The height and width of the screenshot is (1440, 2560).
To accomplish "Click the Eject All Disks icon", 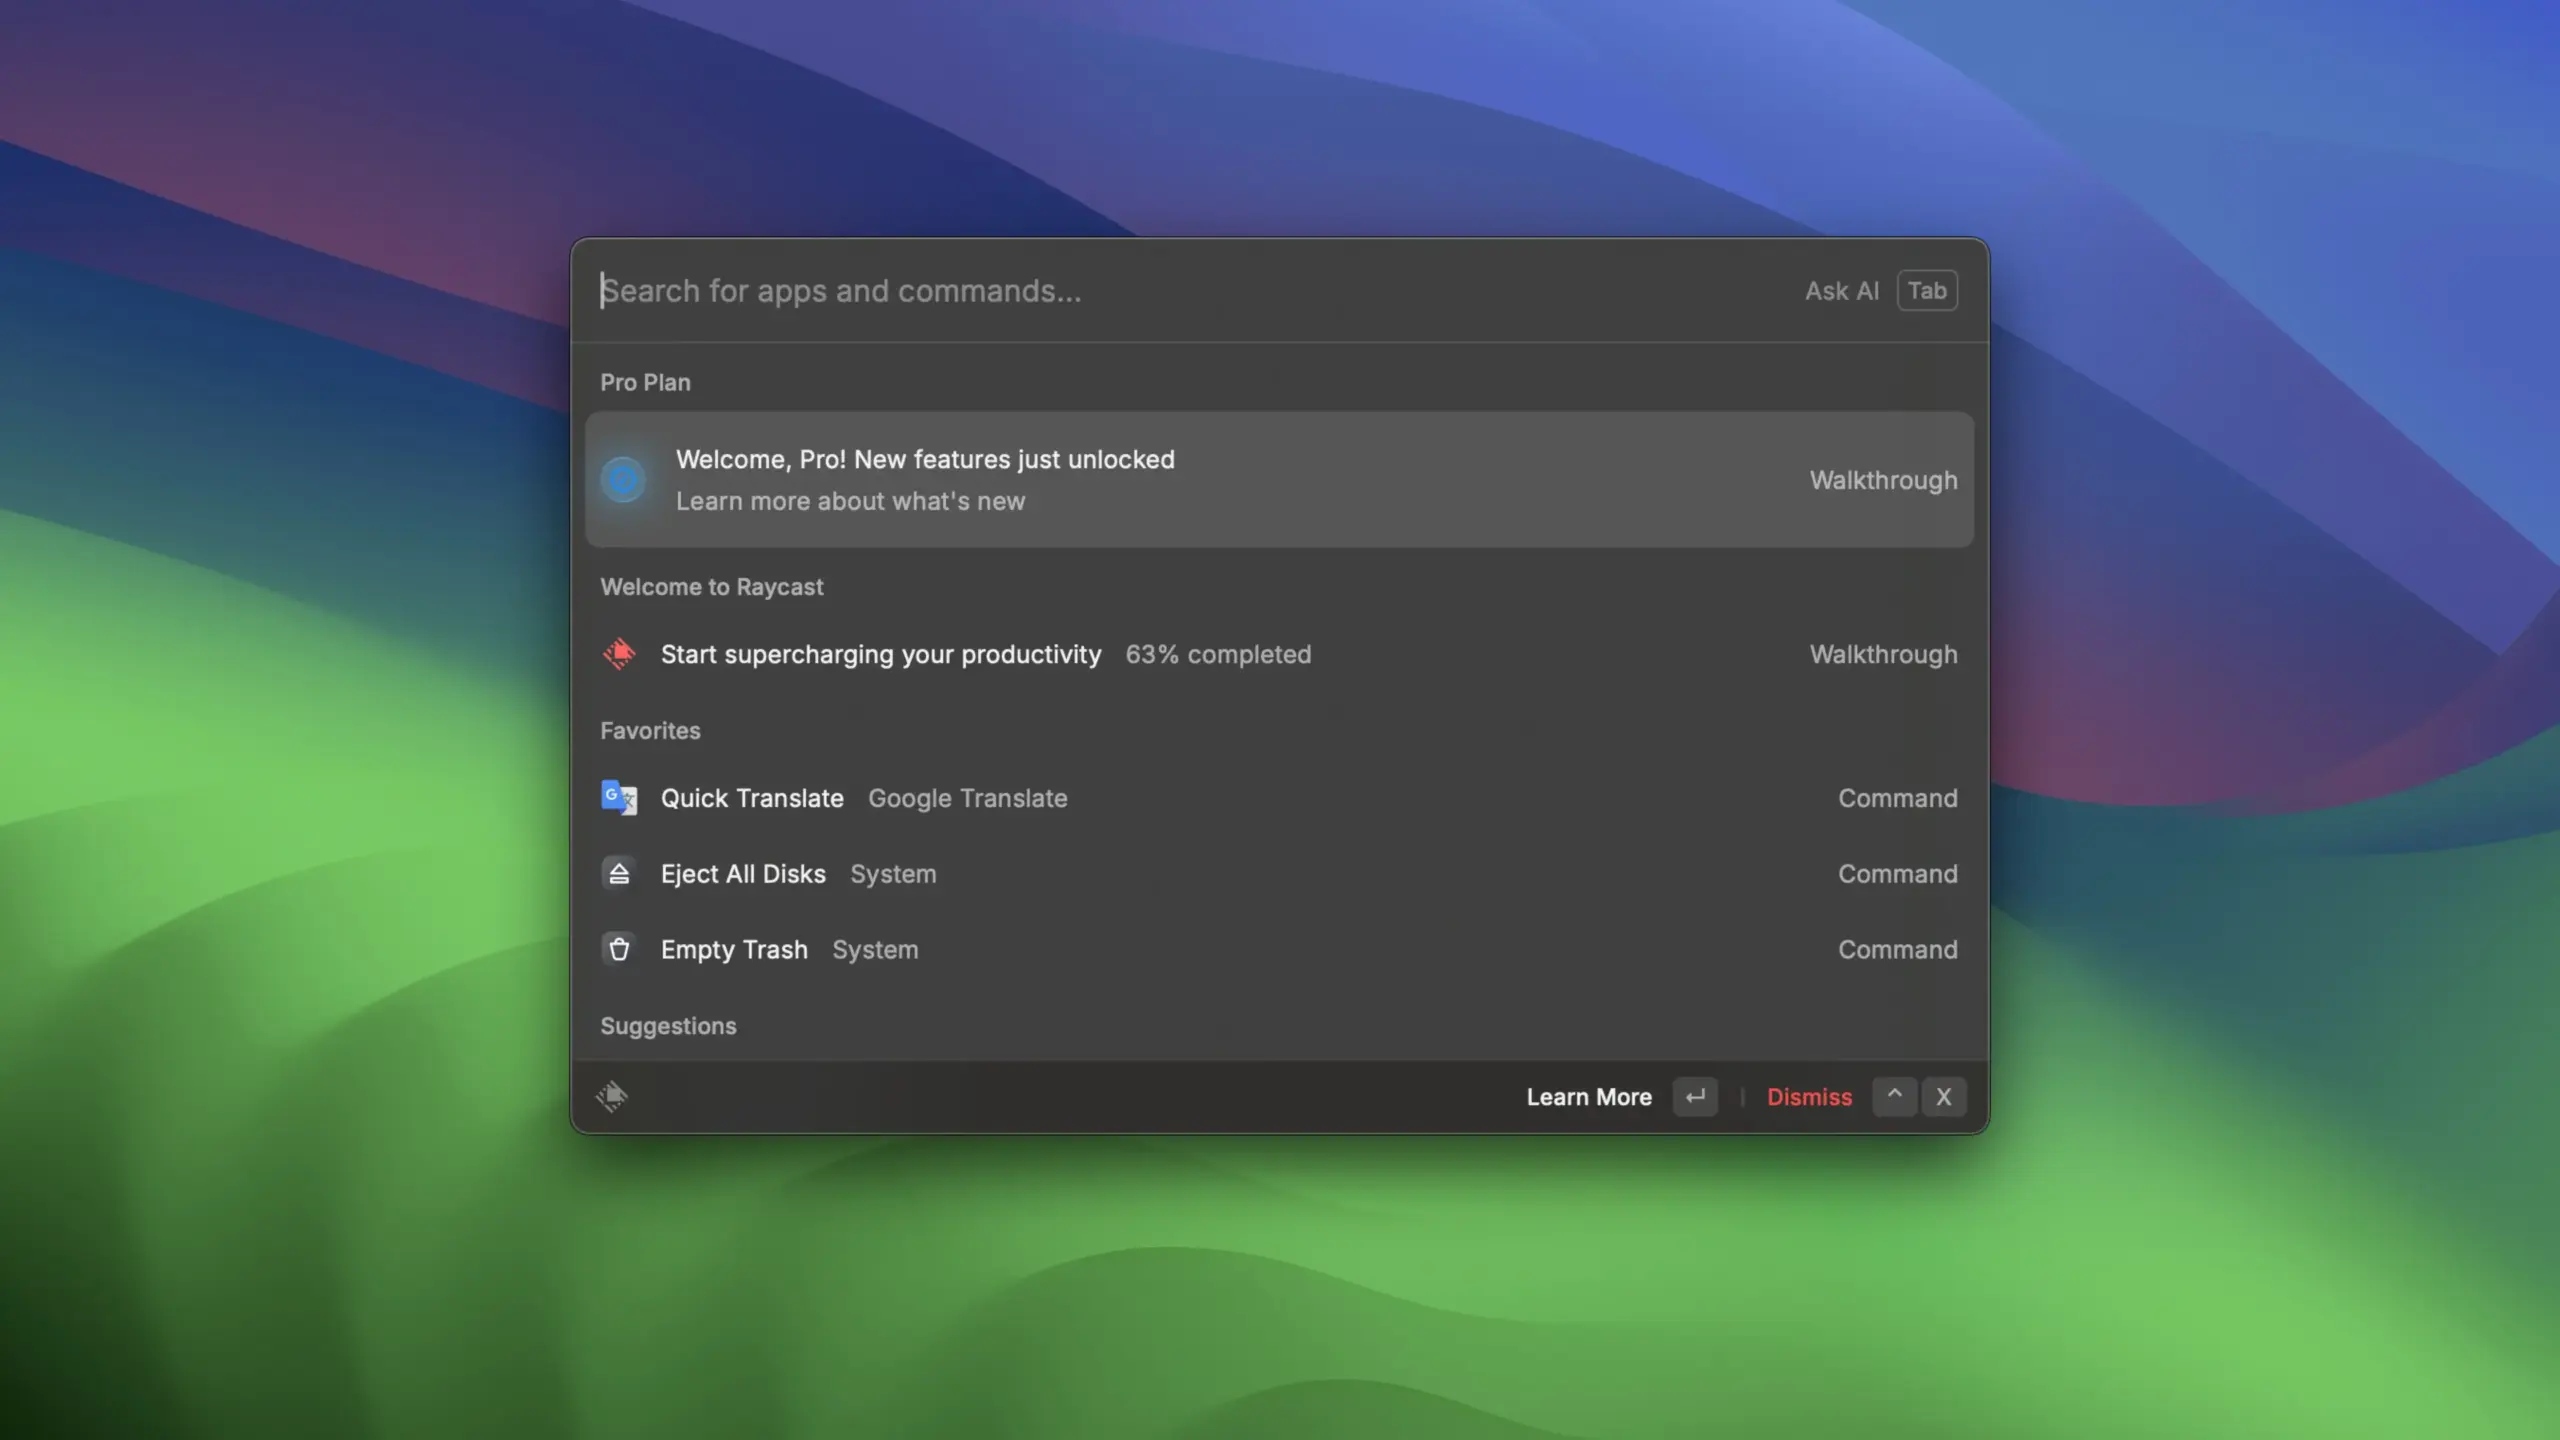I will click(619, 874).
